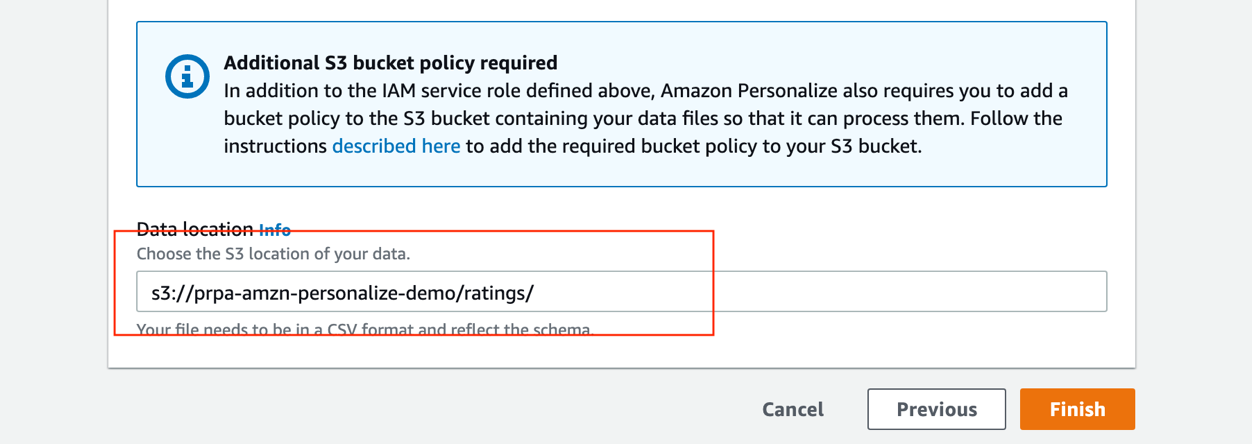Click the blue info circle icon
Image resolution: width=1252 pixels, height=444 pixels.
tap(187, 75)
